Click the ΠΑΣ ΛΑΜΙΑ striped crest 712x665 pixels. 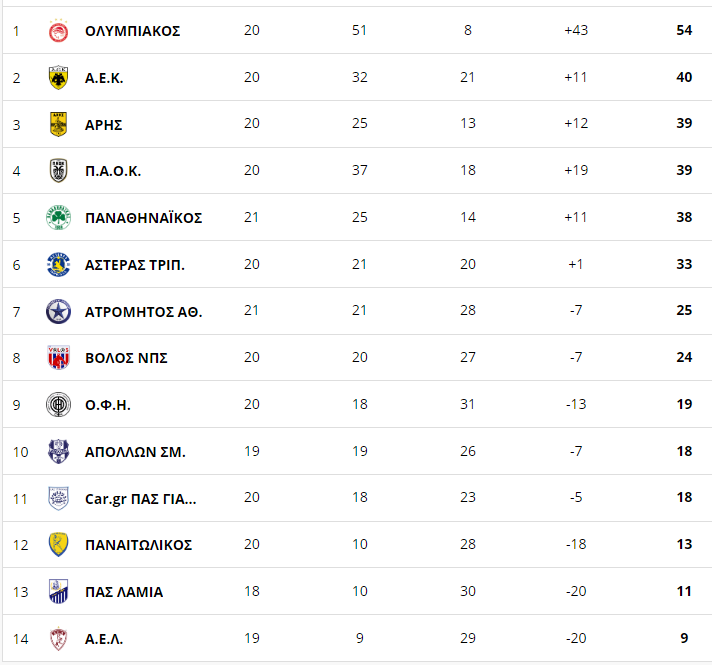click(x=59, y=591)
